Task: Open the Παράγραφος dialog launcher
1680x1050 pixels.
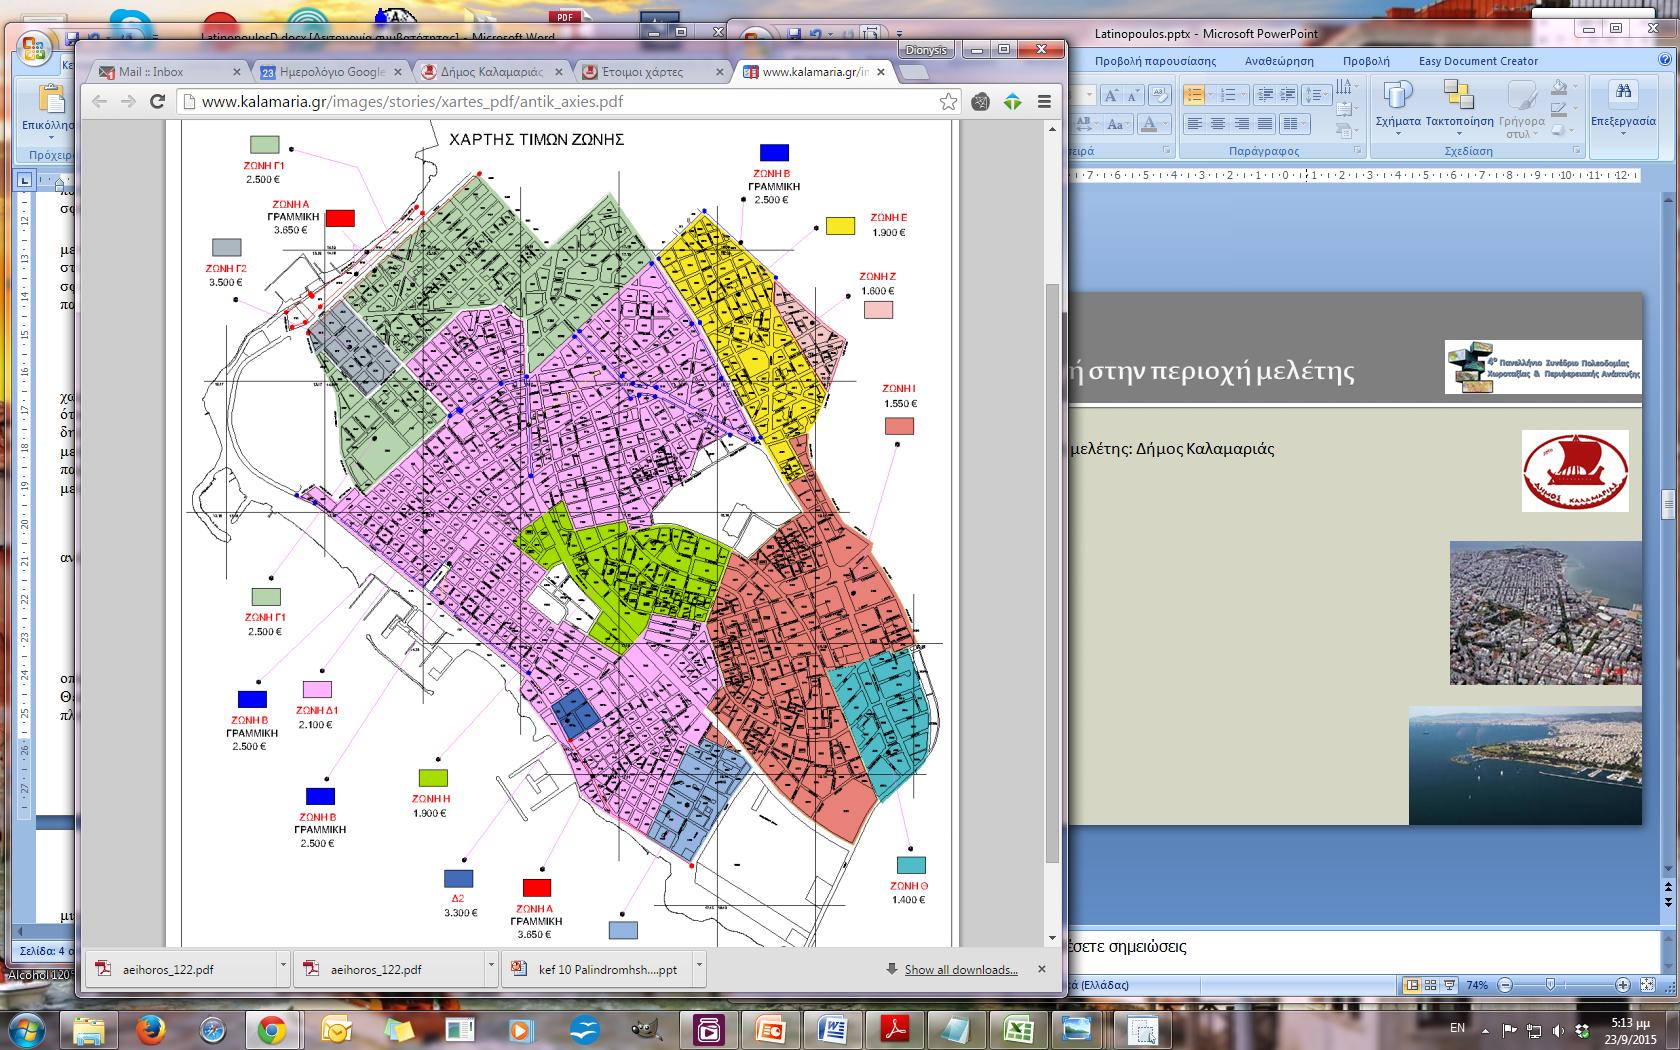Action: (1357, 150)
